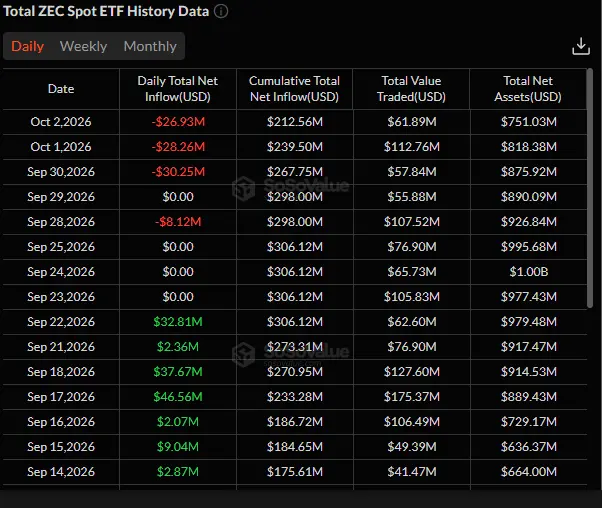Click the Date column header

(61, 89)
